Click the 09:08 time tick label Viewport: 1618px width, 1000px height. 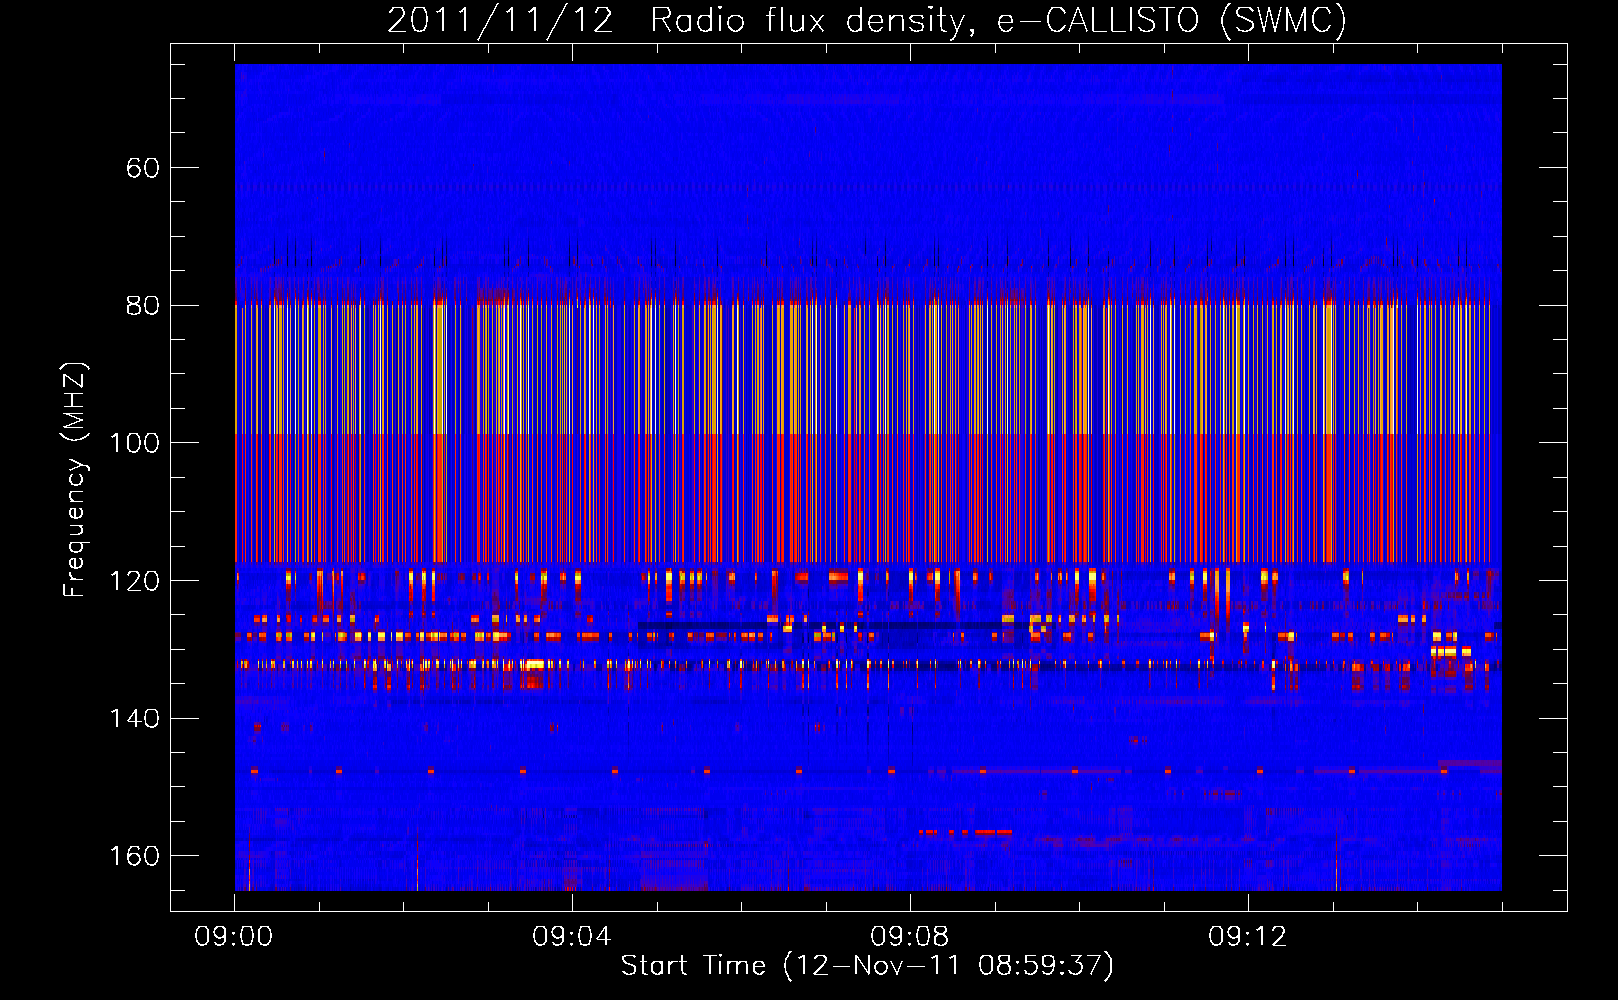(x=910, y=937)
